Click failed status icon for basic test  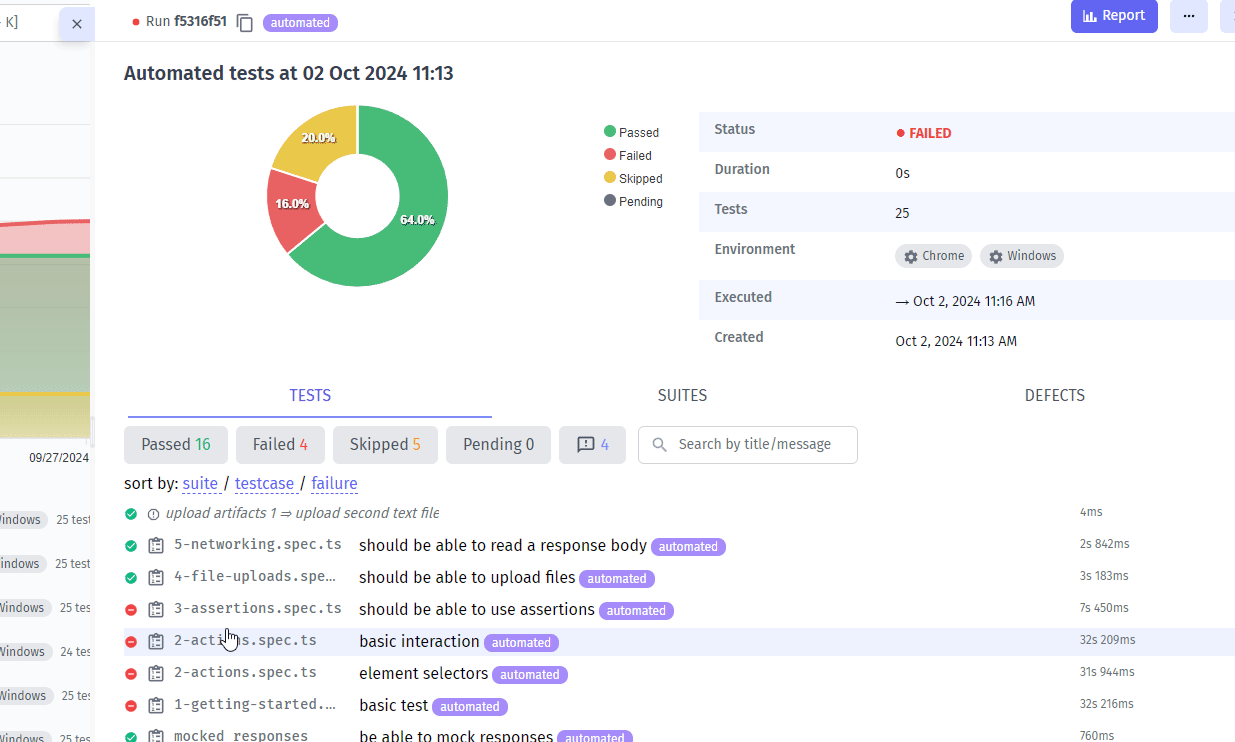click(x=131, y=706)
